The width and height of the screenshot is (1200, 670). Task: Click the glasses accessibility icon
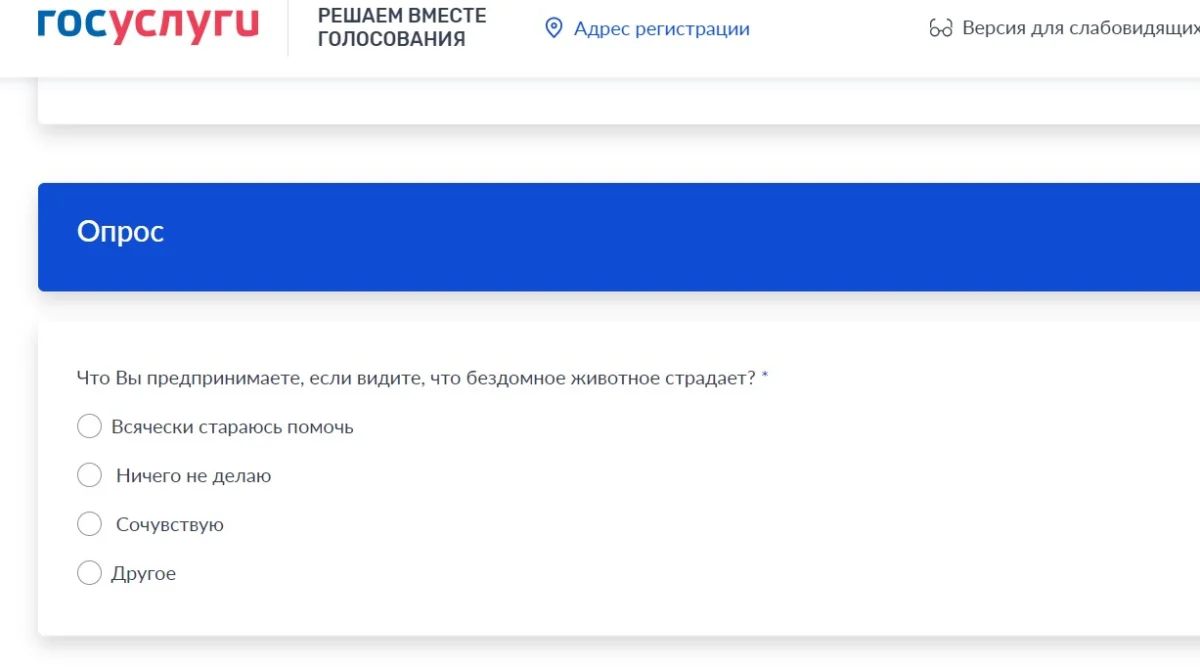pos(940,28)
